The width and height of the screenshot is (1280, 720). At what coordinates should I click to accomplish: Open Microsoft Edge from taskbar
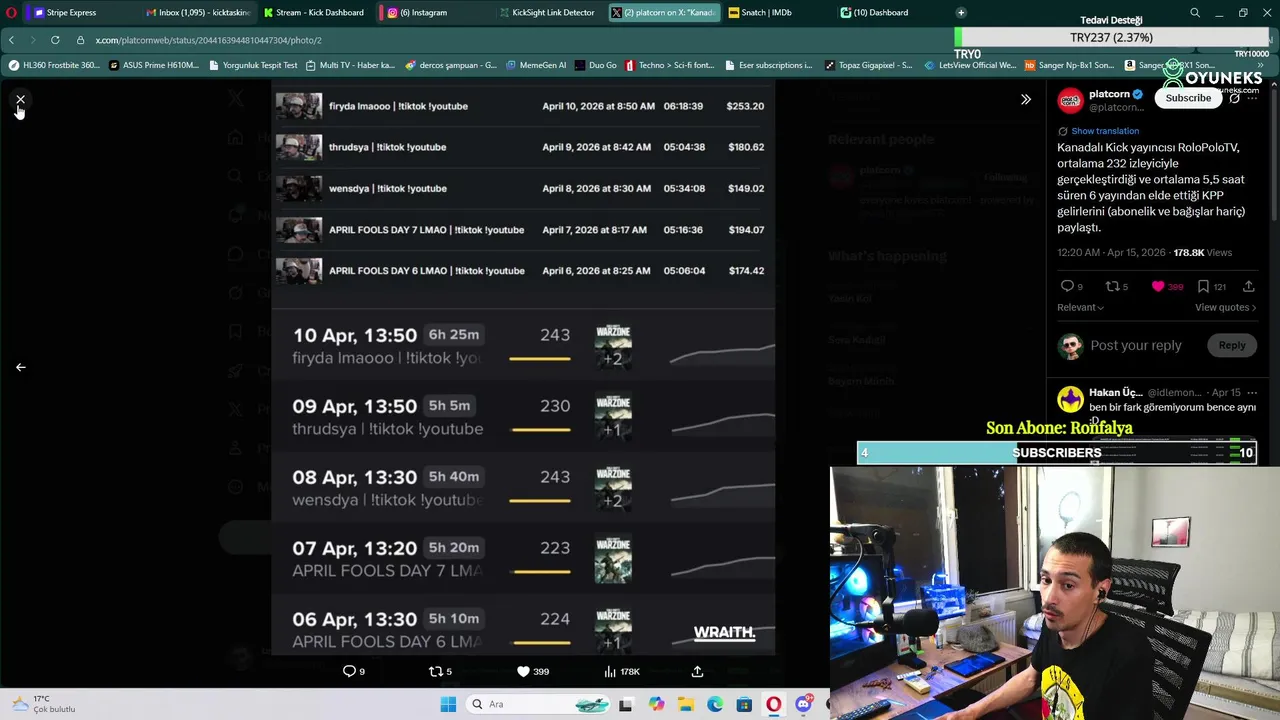pyautogui.click(x=715, y=704)
